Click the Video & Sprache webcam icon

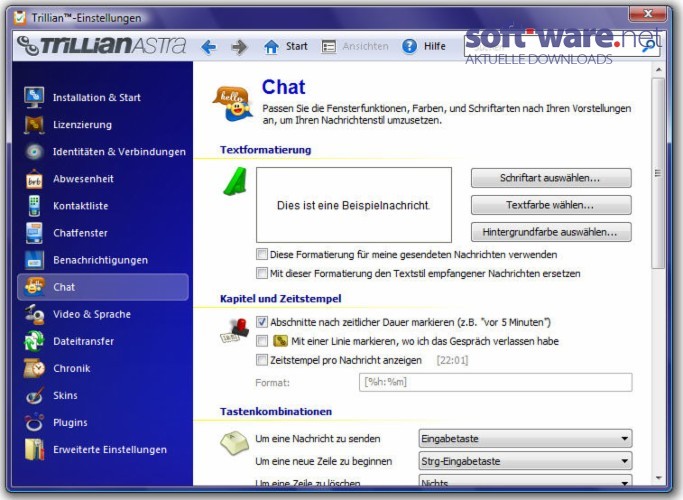coord(34,314)
